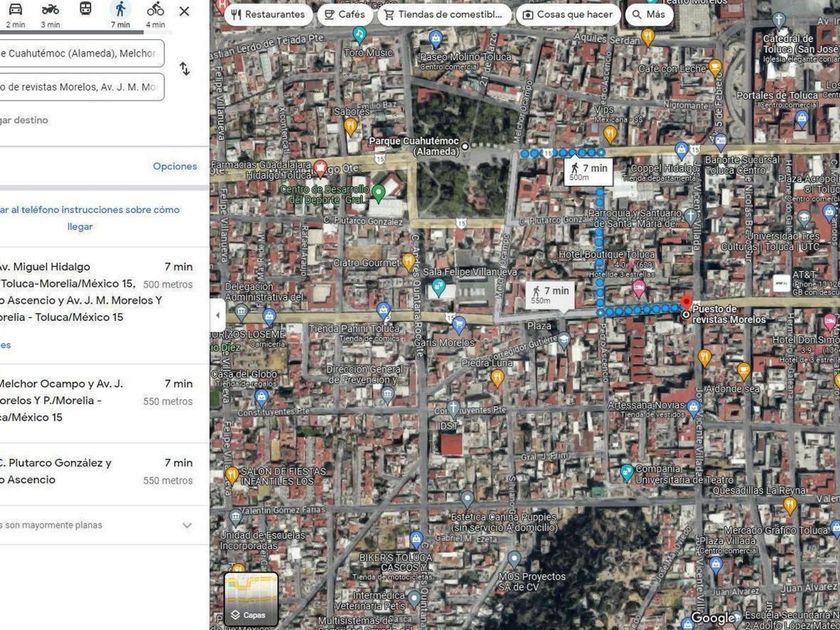Filter the map by Cafés
Image resolution: width=840 pixels, height=630 pixels.
[x=344, y=15]
